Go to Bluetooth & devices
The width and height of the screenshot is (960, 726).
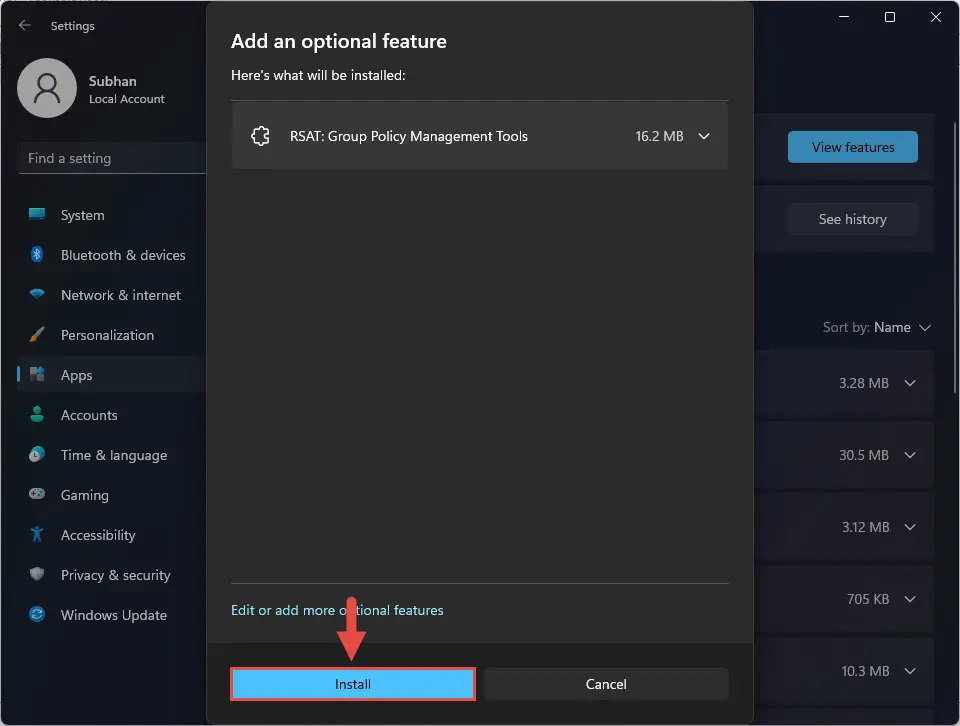pyautogui.click(x=123, y=255)
